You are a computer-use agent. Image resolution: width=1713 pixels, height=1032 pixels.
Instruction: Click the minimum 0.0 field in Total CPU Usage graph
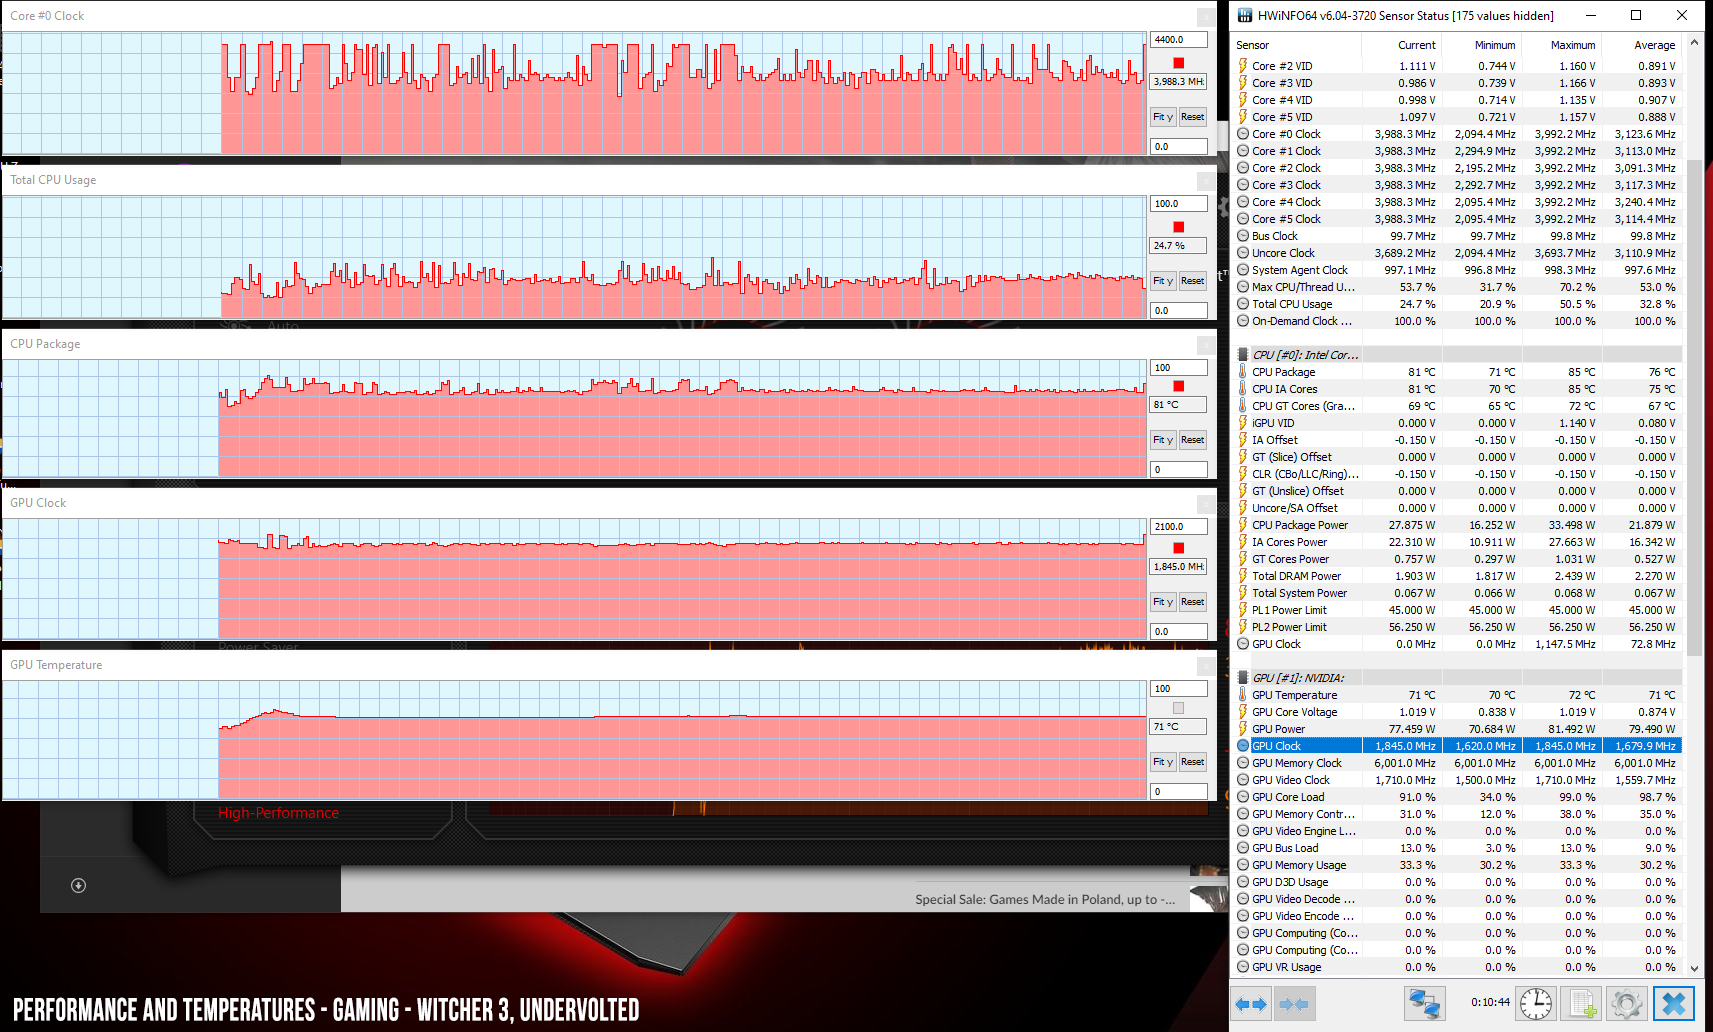pyautogui.click(x=1179, y=311)
